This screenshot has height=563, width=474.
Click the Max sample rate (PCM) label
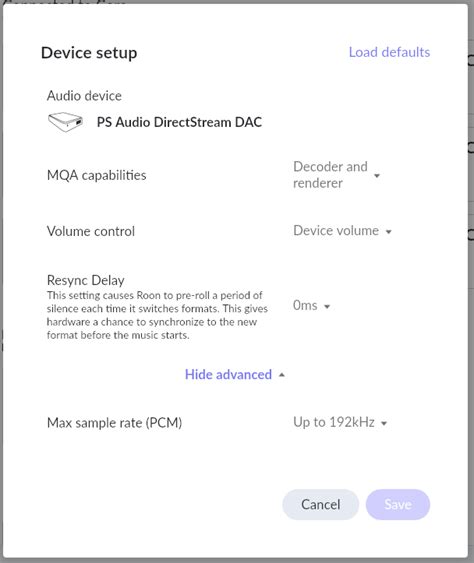(115, 423)
